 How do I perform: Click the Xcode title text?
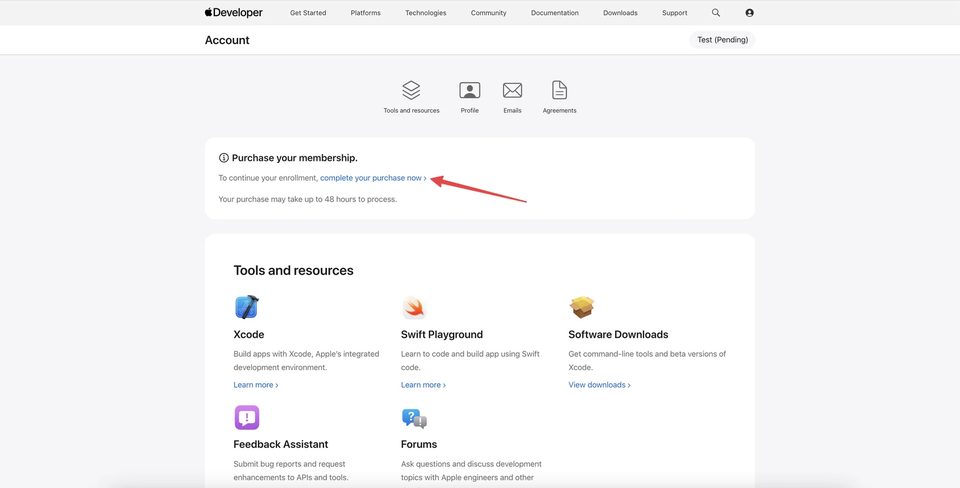tap(249, 335)
